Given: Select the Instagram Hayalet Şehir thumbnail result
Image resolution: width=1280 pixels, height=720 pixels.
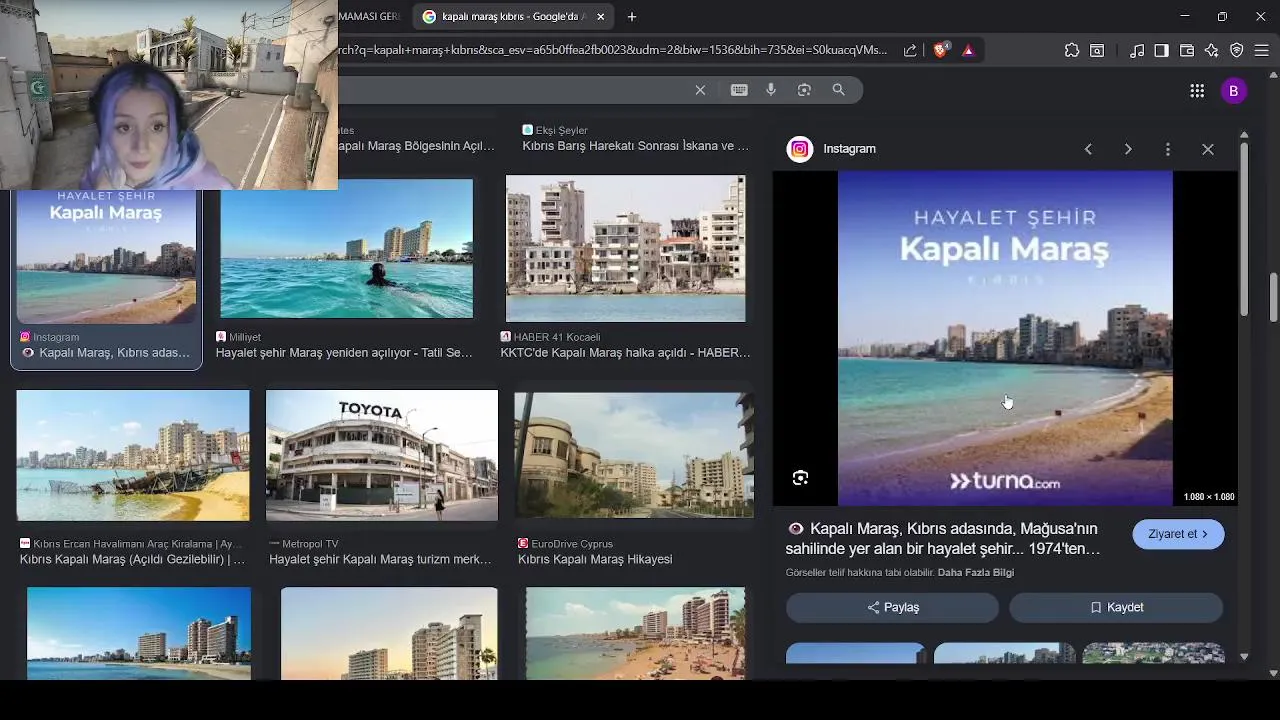Looking at the screenshot, I should coord(106,256).
